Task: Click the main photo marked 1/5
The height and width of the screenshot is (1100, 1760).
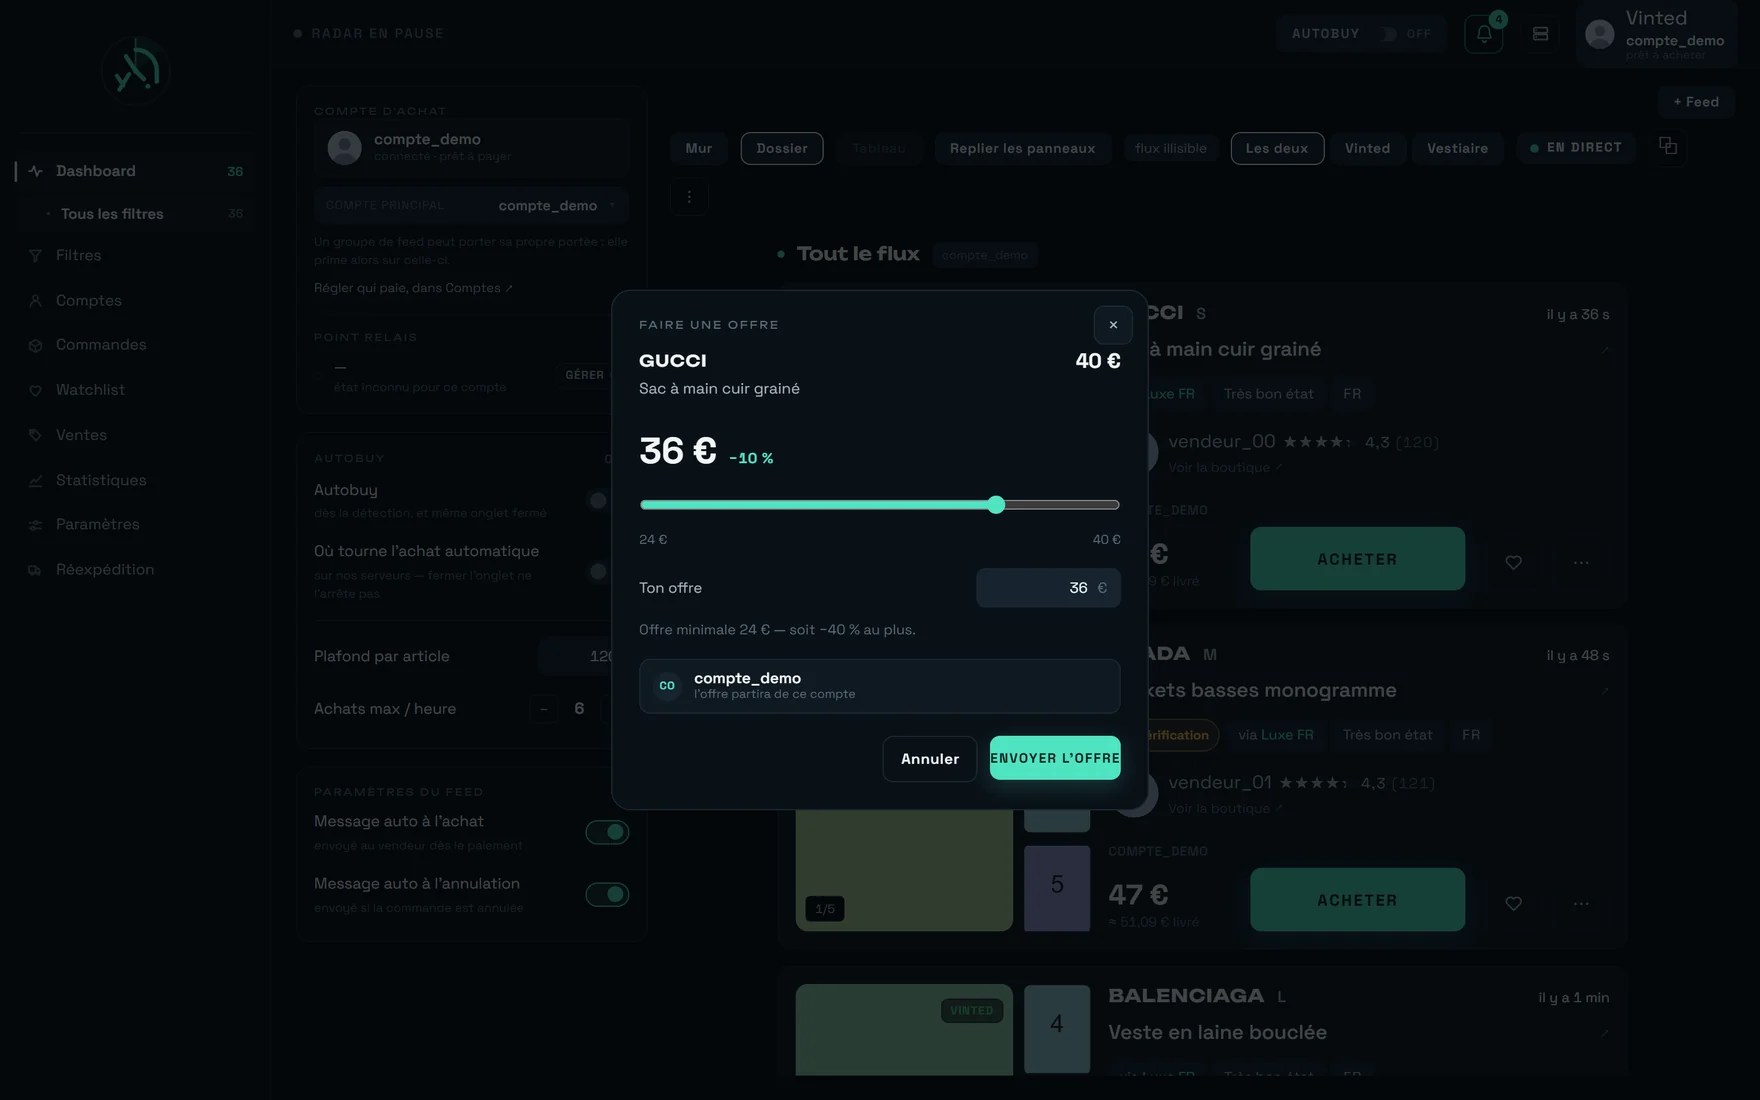Action: (904, 870)
